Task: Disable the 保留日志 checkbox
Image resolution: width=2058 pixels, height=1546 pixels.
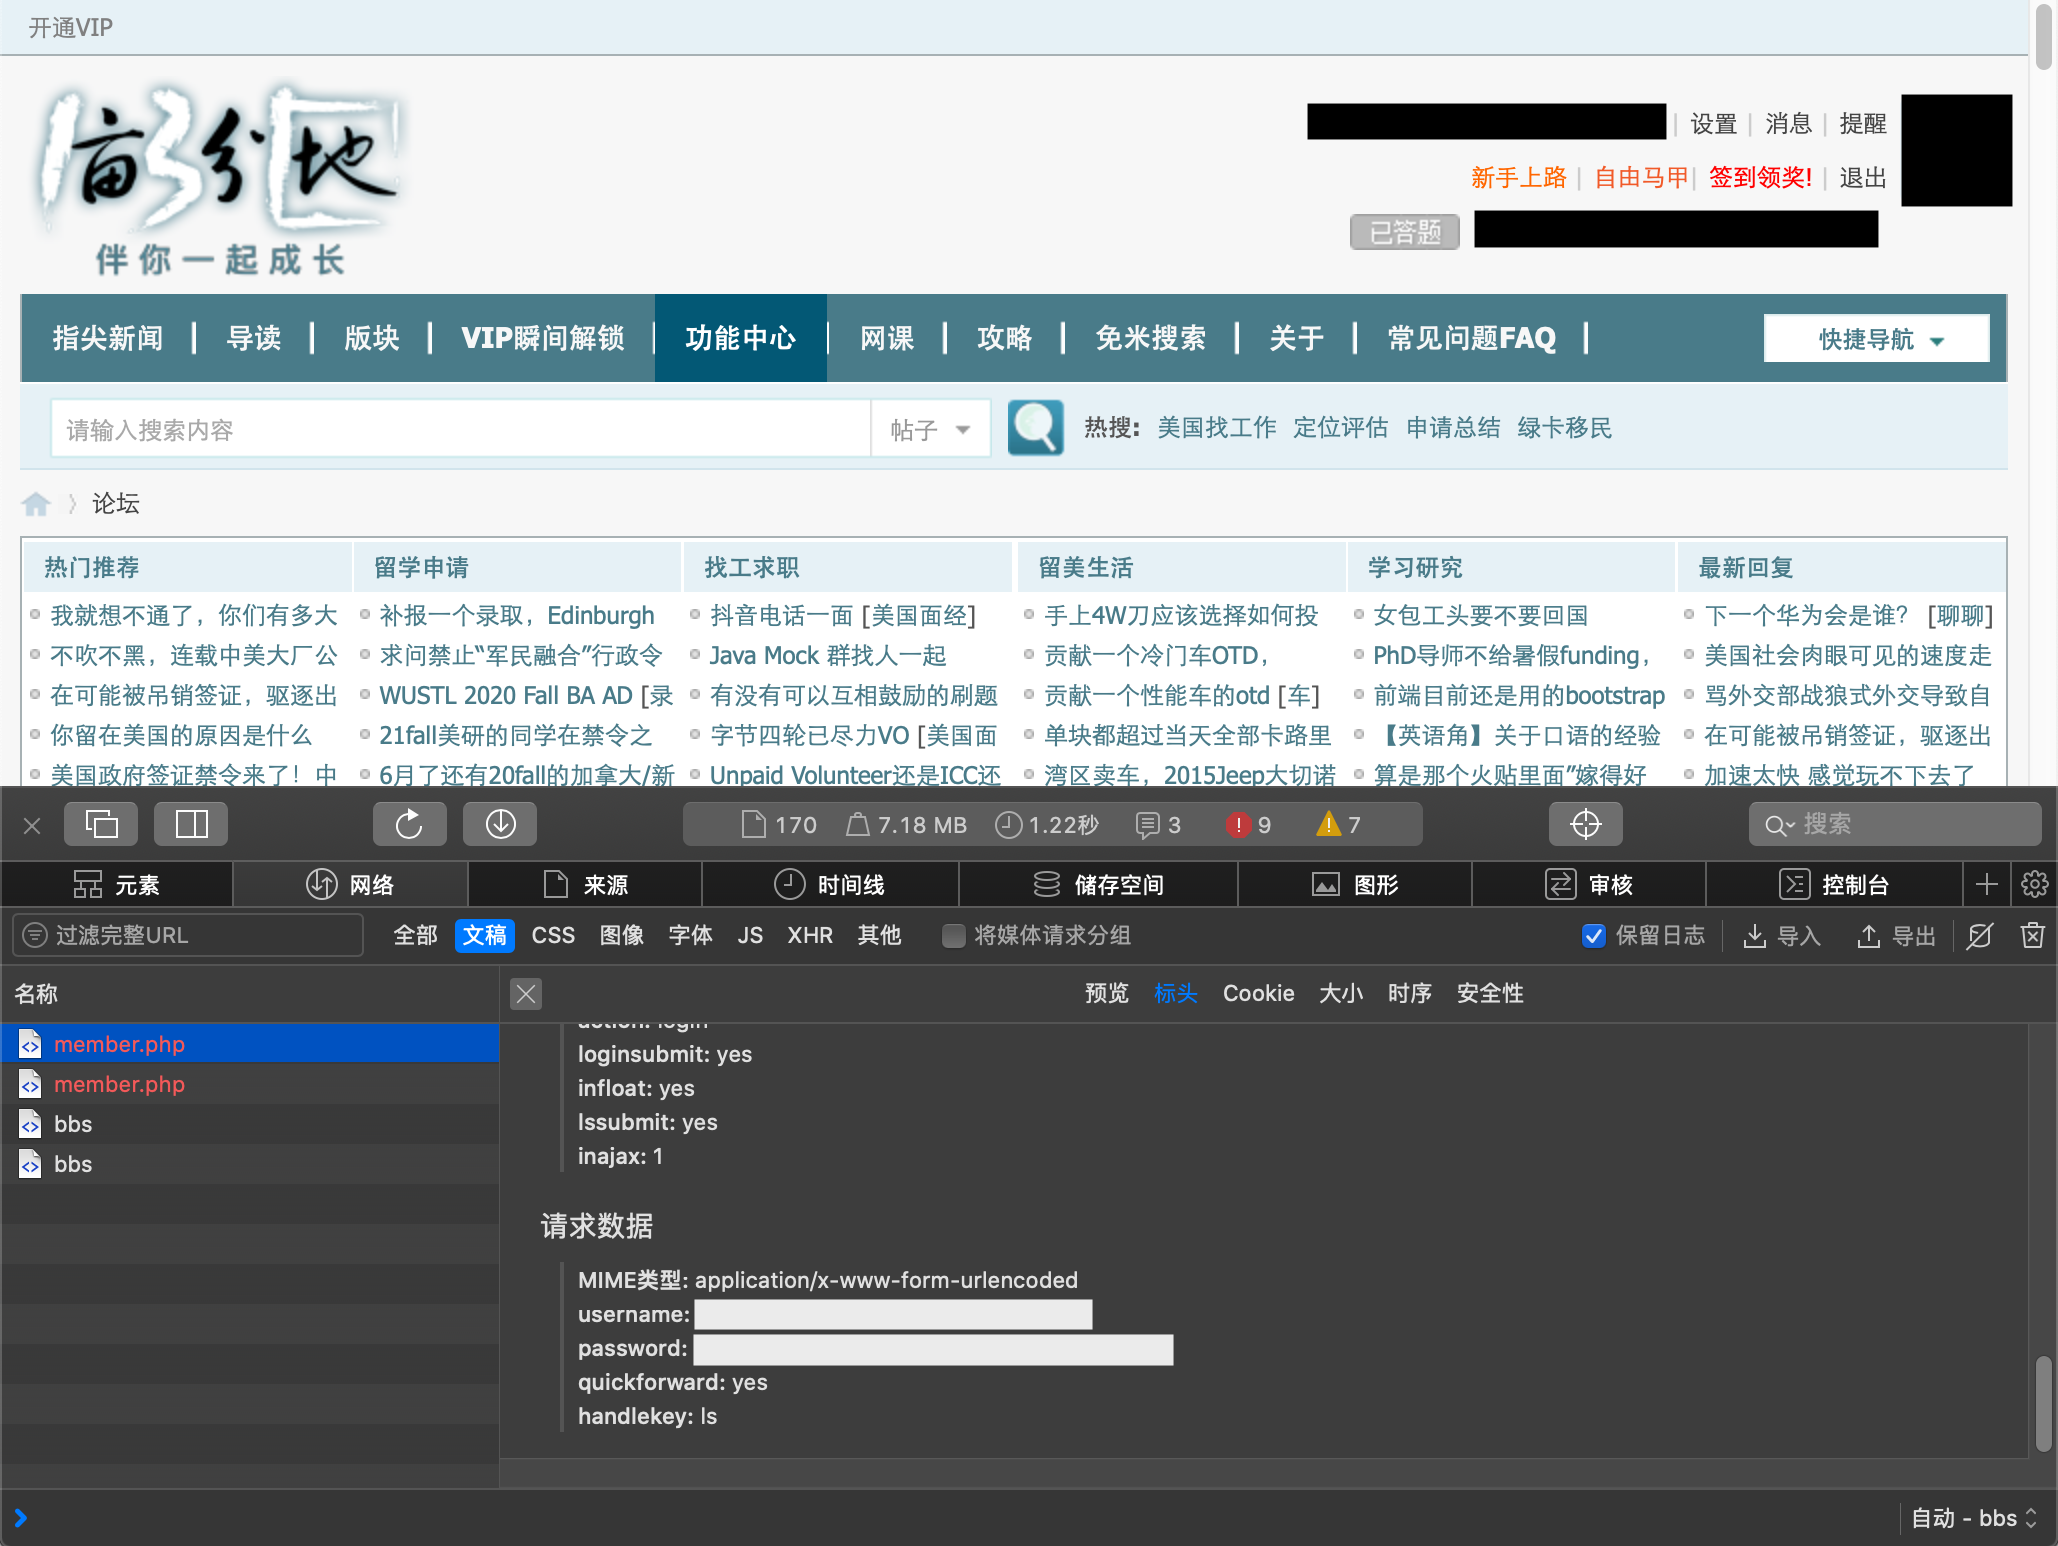Action: pos(1594,936)
